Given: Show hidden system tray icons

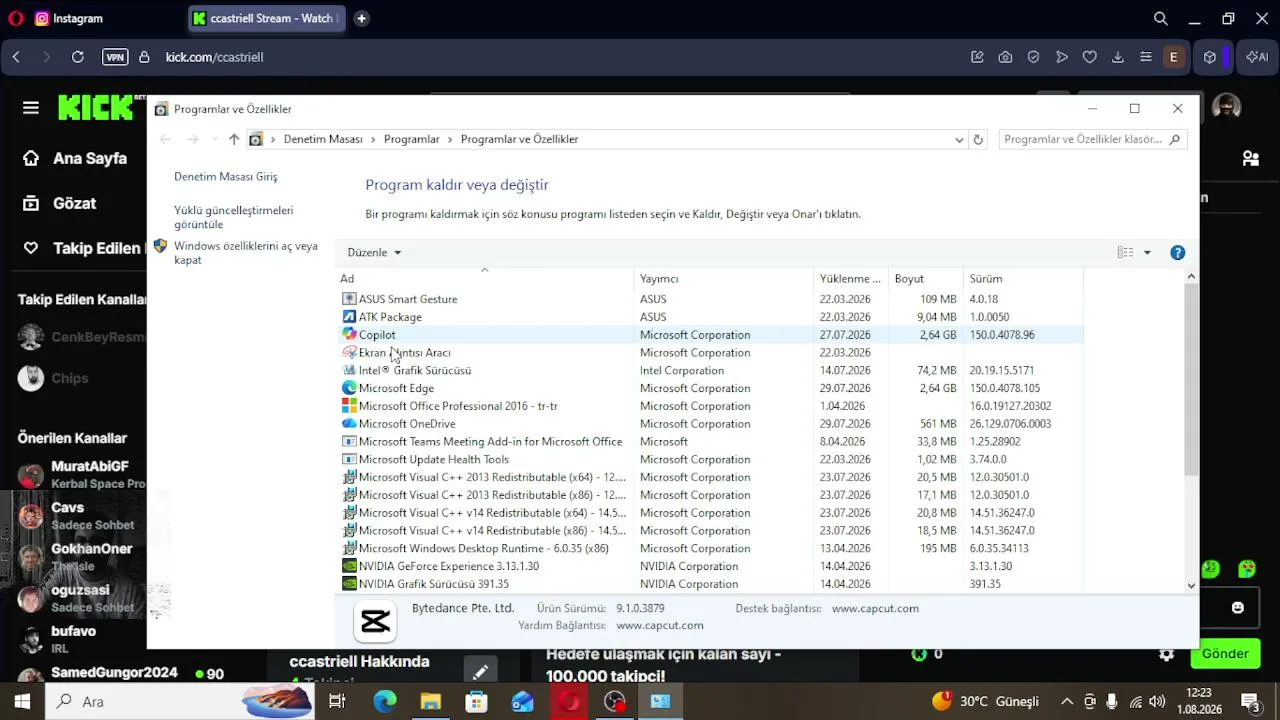Looking at the screenshot, I should point(1067,701).
